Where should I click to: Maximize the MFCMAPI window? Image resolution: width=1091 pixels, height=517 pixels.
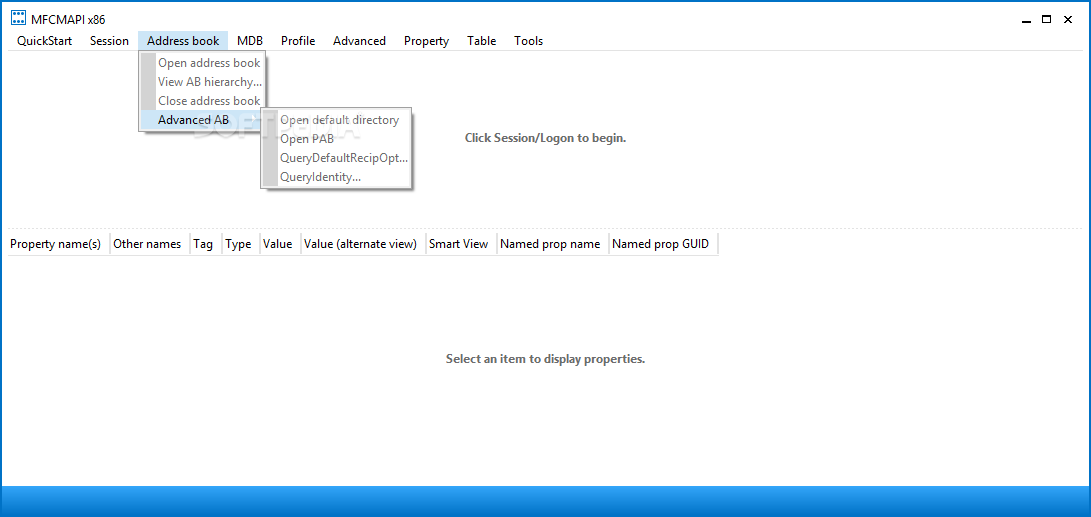pyautogui.click(x=1046, y=20)
